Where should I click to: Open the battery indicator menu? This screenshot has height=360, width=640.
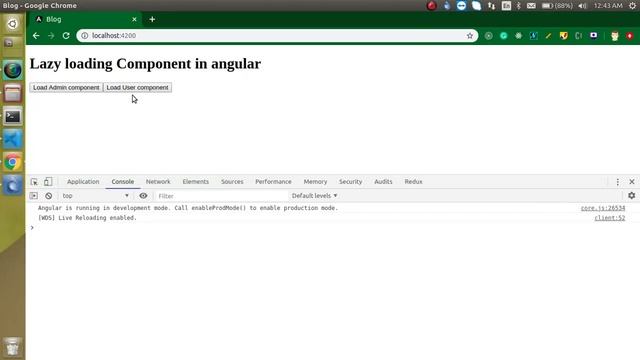[x=557, y=6]
